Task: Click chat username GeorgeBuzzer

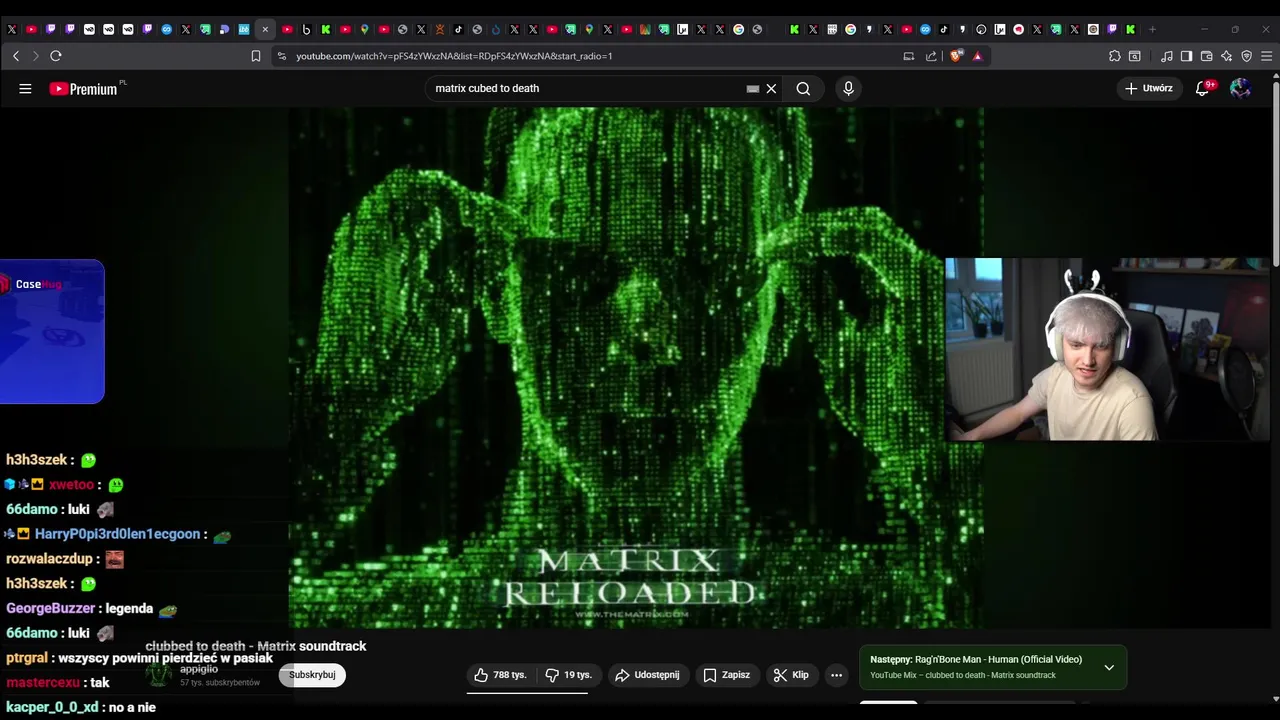Action: [x=50, y=608]
